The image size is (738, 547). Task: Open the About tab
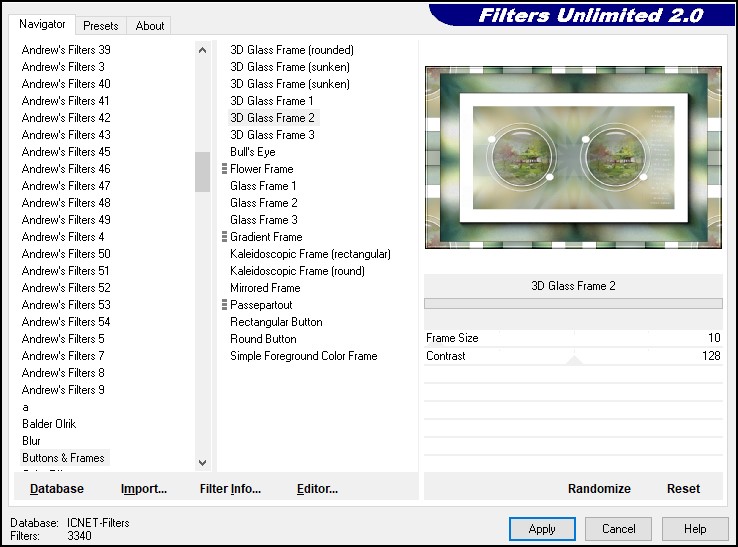click(x=150, y=26)
